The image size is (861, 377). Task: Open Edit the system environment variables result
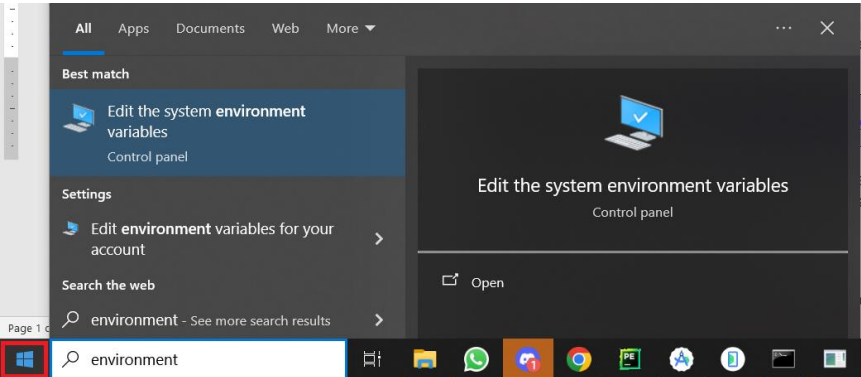pyautogui.click(x=227, y=133)
